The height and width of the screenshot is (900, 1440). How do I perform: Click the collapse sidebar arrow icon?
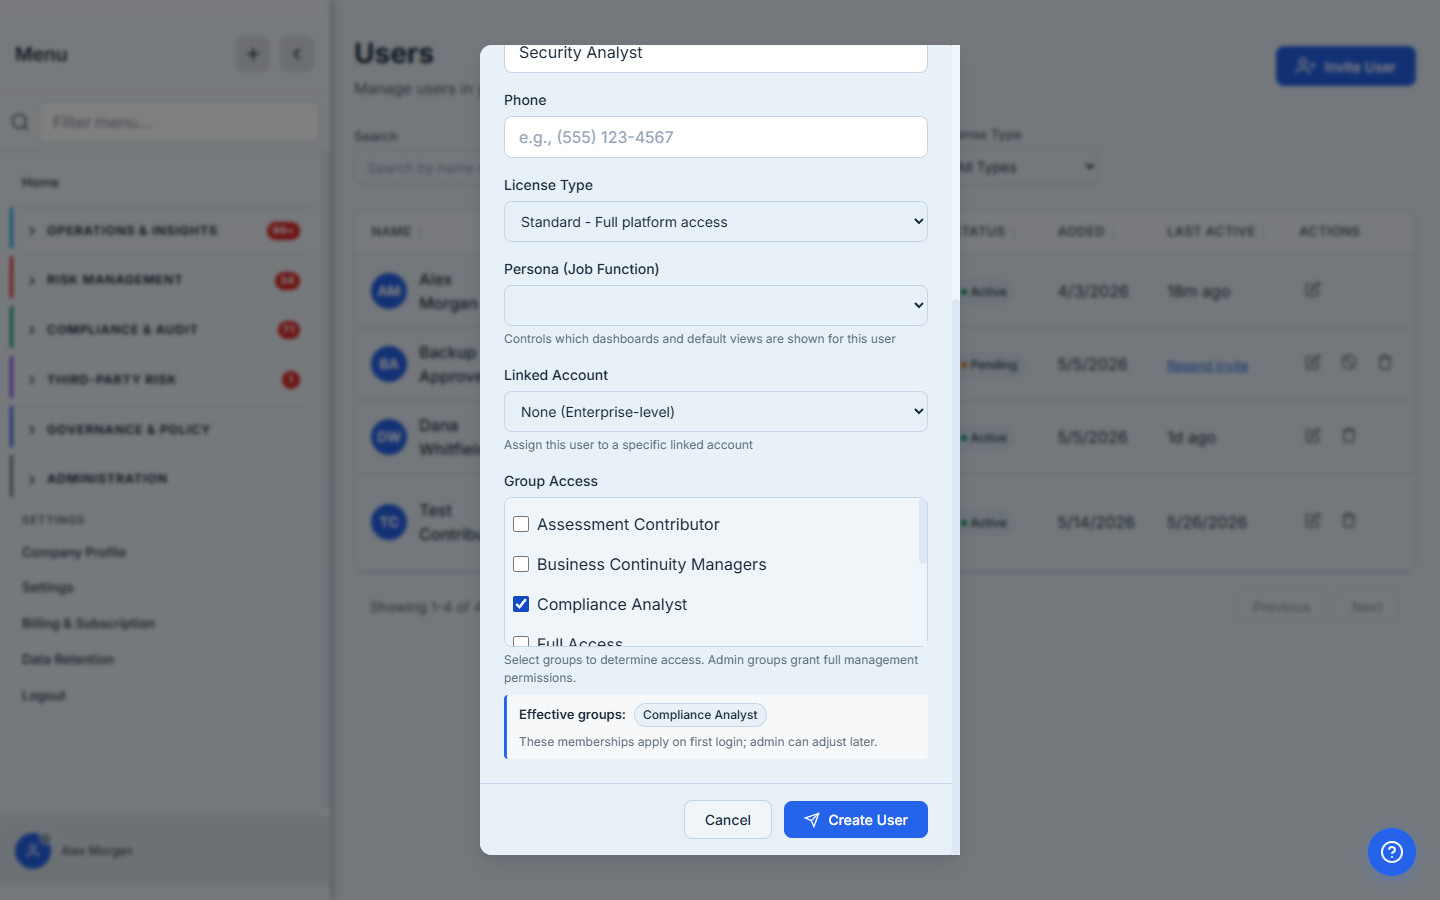[297, 54]
